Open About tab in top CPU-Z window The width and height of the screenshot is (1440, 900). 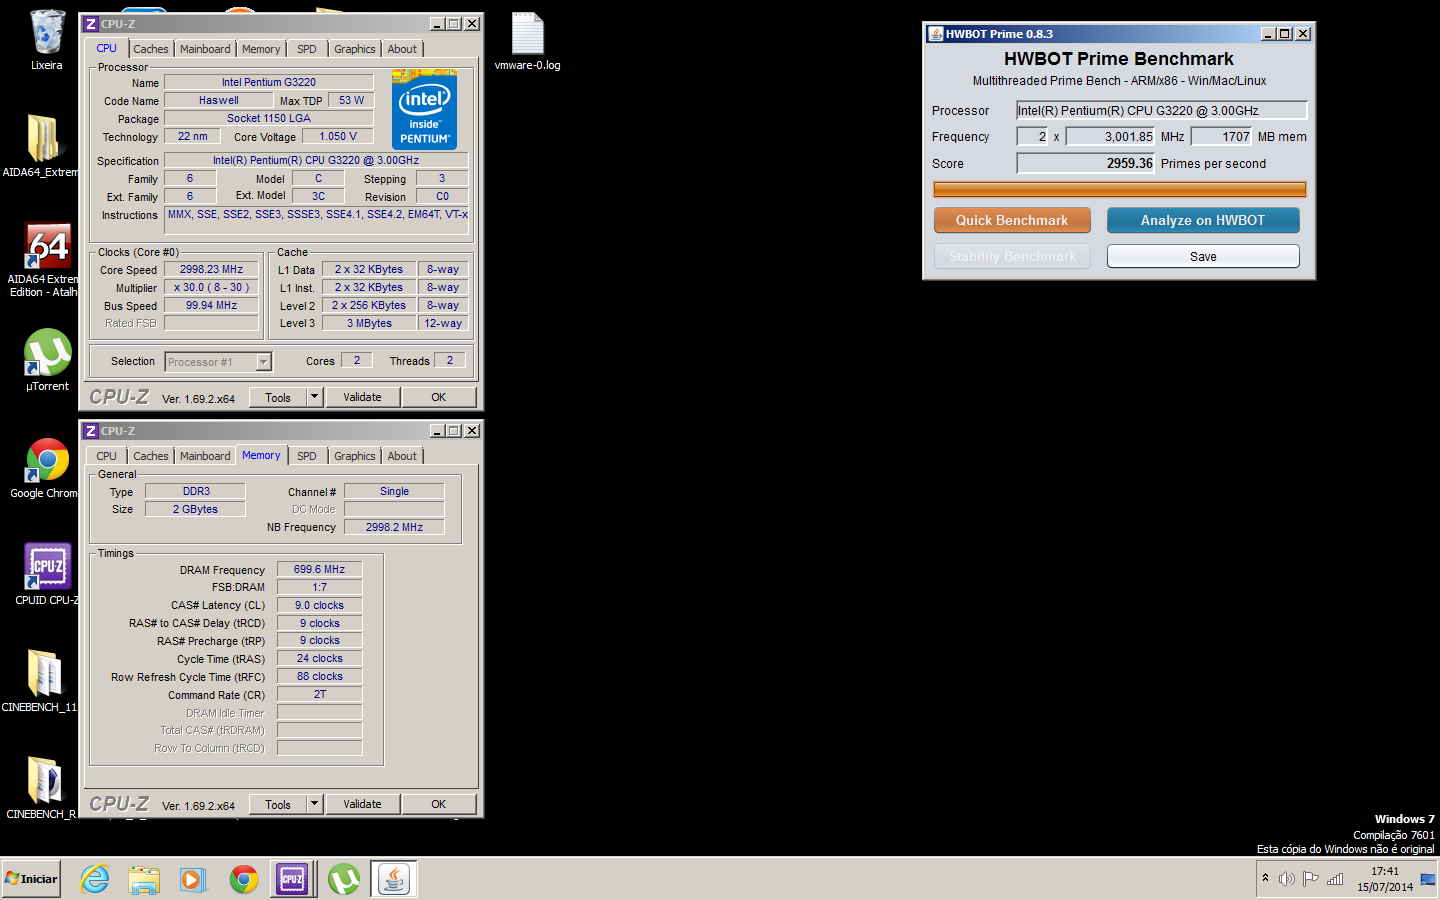(x=402, y=49)
